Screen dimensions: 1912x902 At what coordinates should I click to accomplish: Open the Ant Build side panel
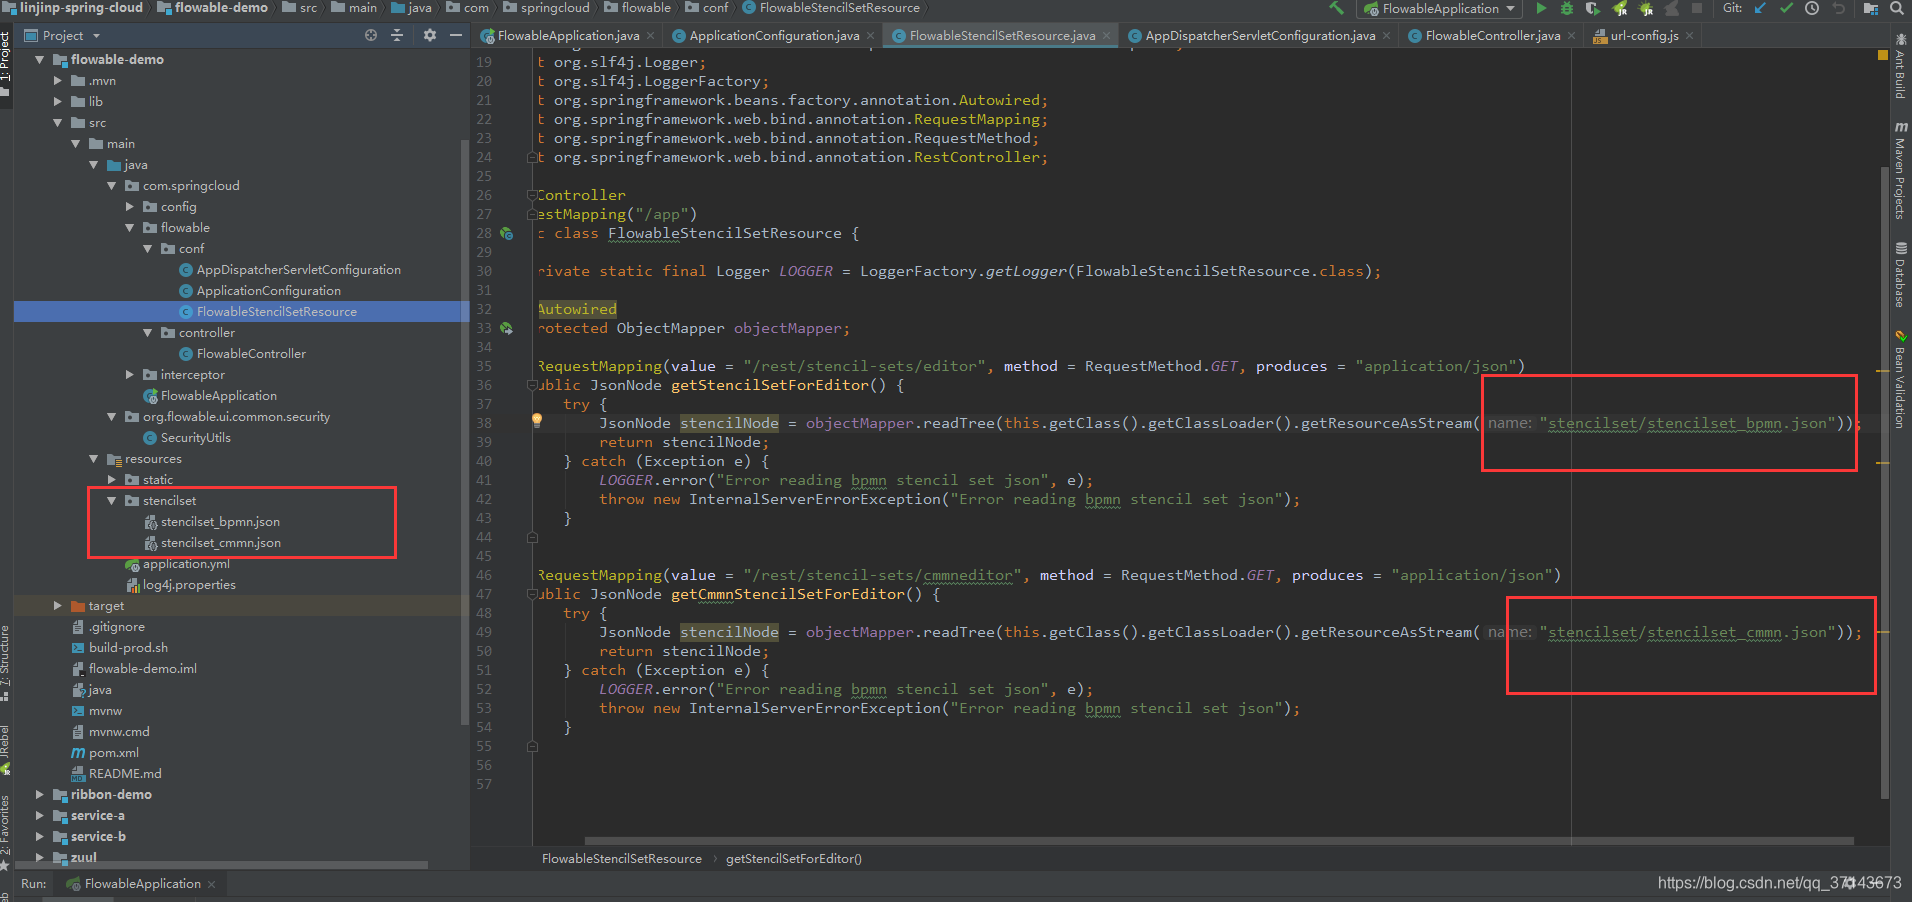click(1900, 68)
